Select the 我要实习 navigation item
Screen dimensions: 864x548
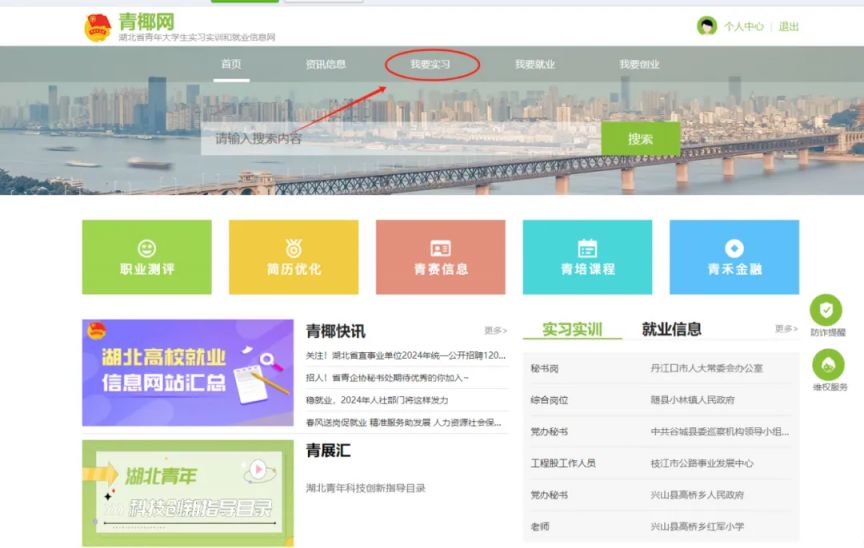click(430, 64)
